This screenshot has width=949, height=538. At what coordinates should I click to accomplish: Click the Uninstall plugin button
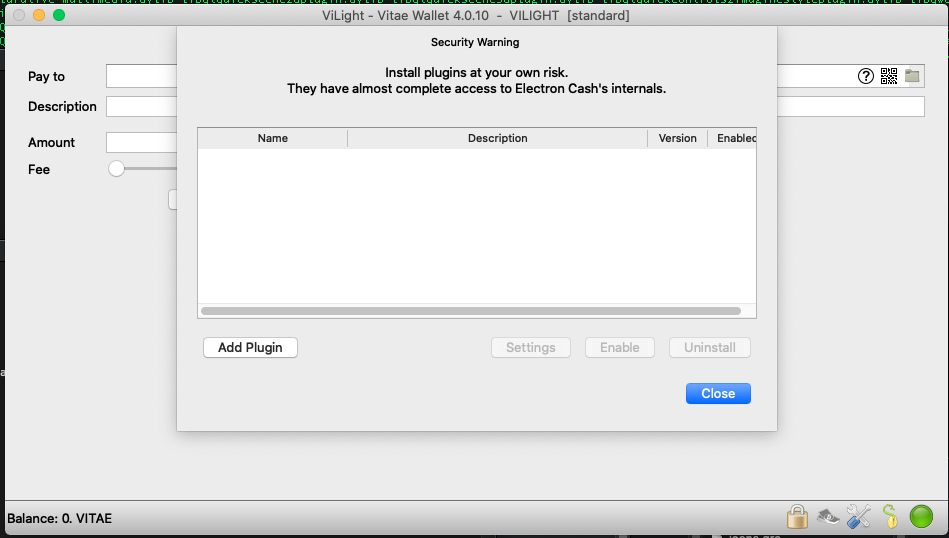click(709, 347)
